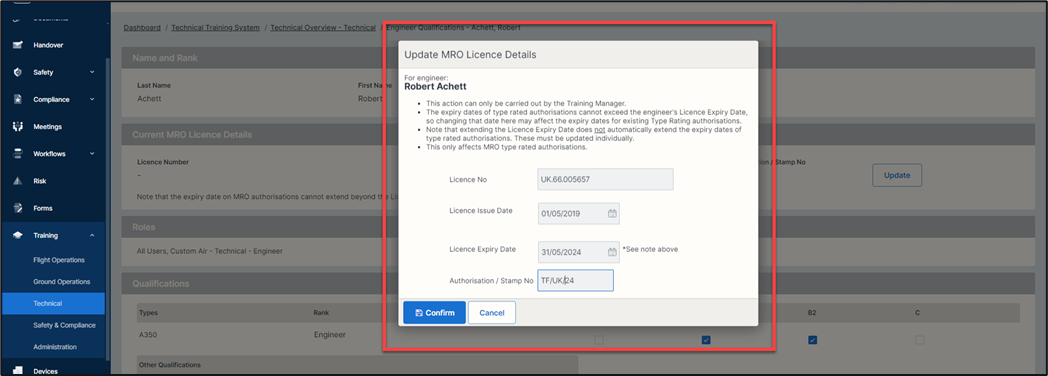Click the Authorisation / Stamp No field
This screenshot has height=376, width=1048.
[x=575, y=280]
